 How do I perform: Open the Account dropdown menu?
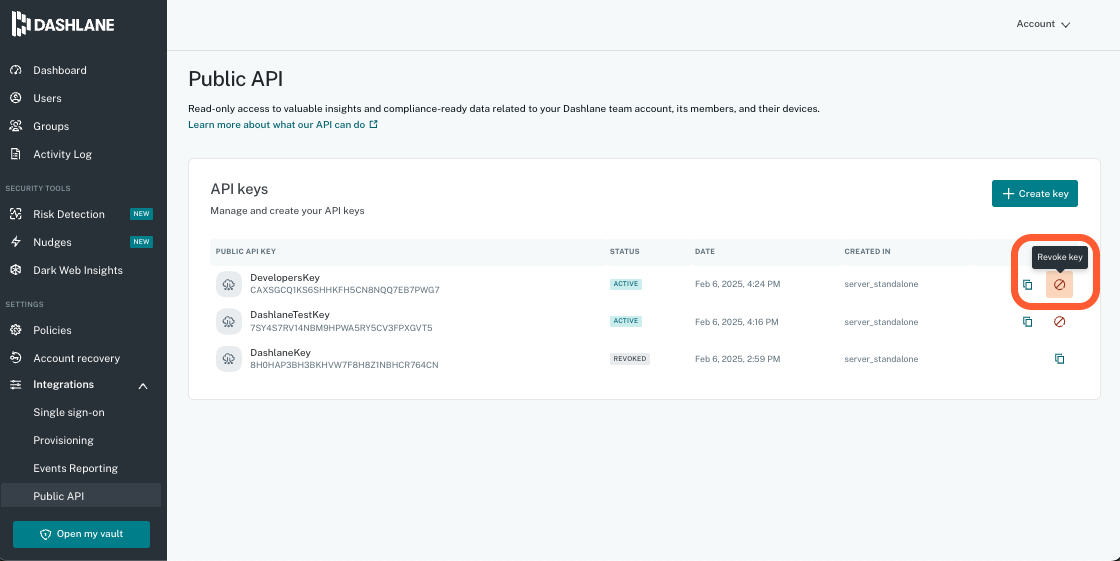(1043, 24)
